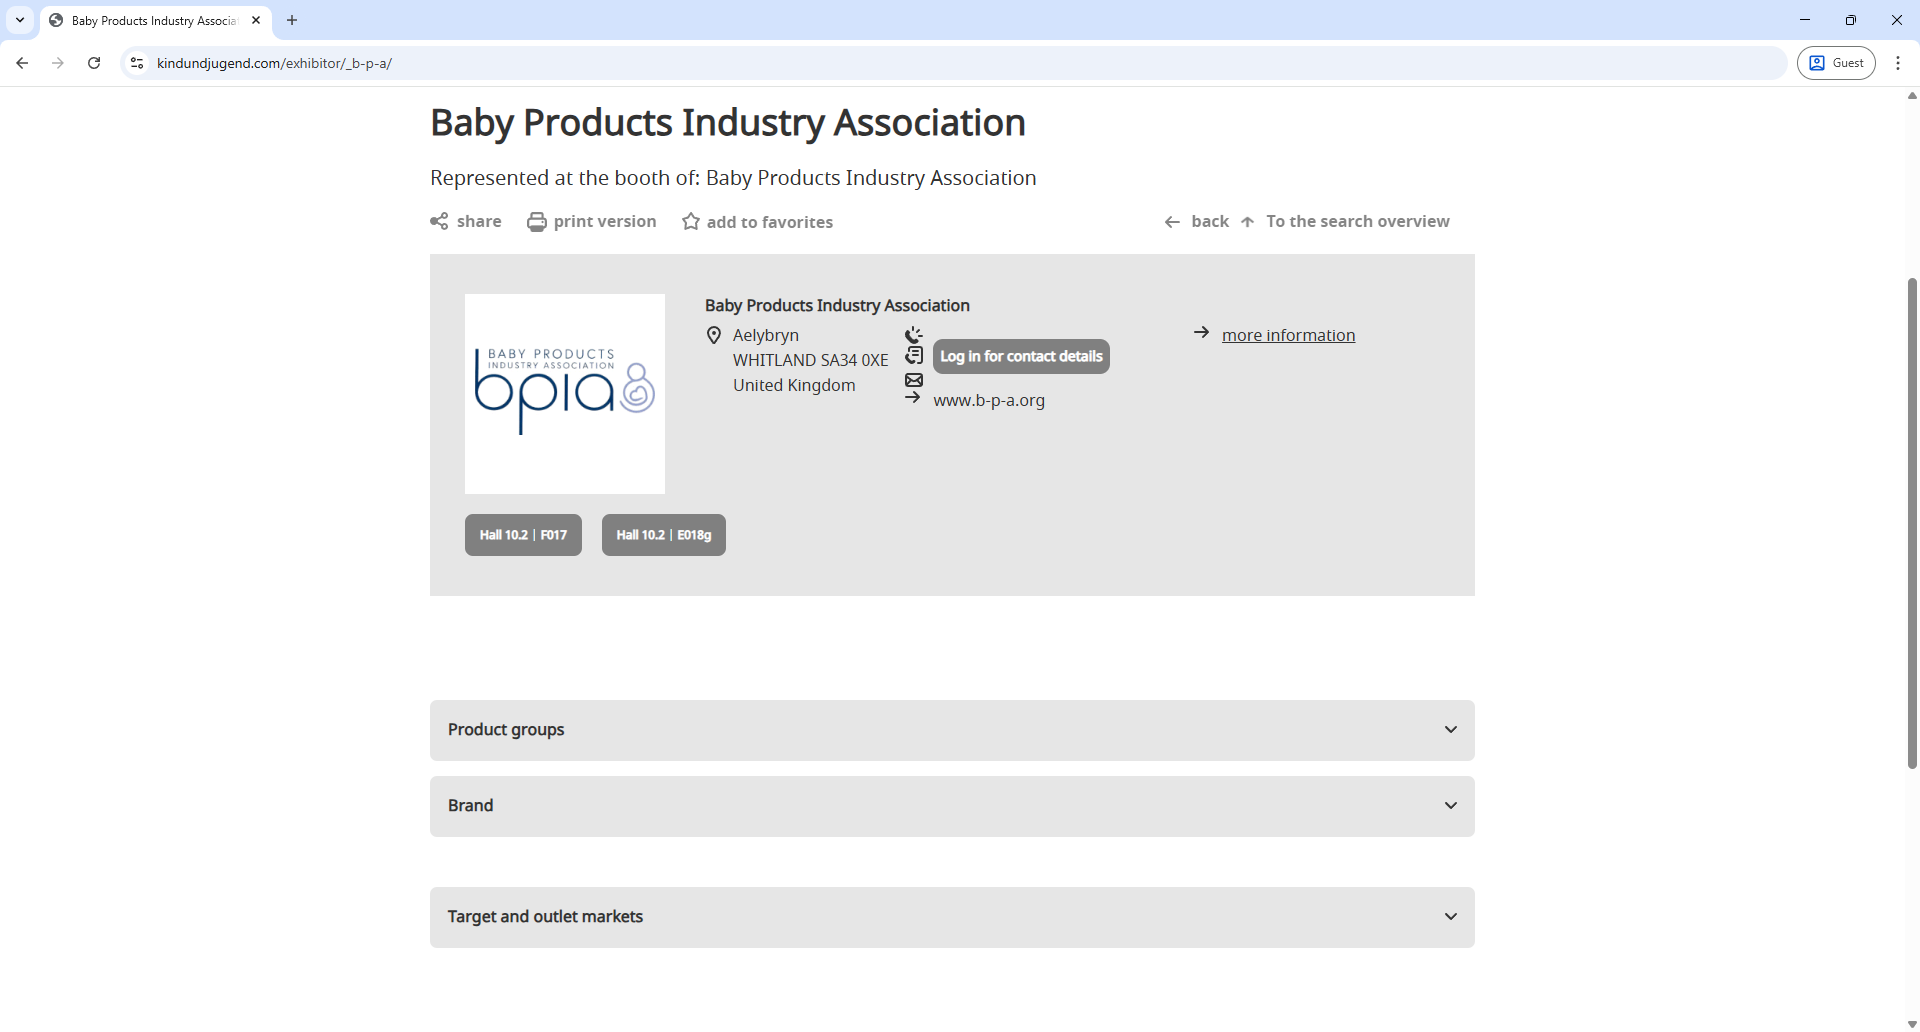Image resolution: width=1920 pixels, height=1032 pixels.
Task: Click the BPIA logo thumbnail
Action: [564, 393]
